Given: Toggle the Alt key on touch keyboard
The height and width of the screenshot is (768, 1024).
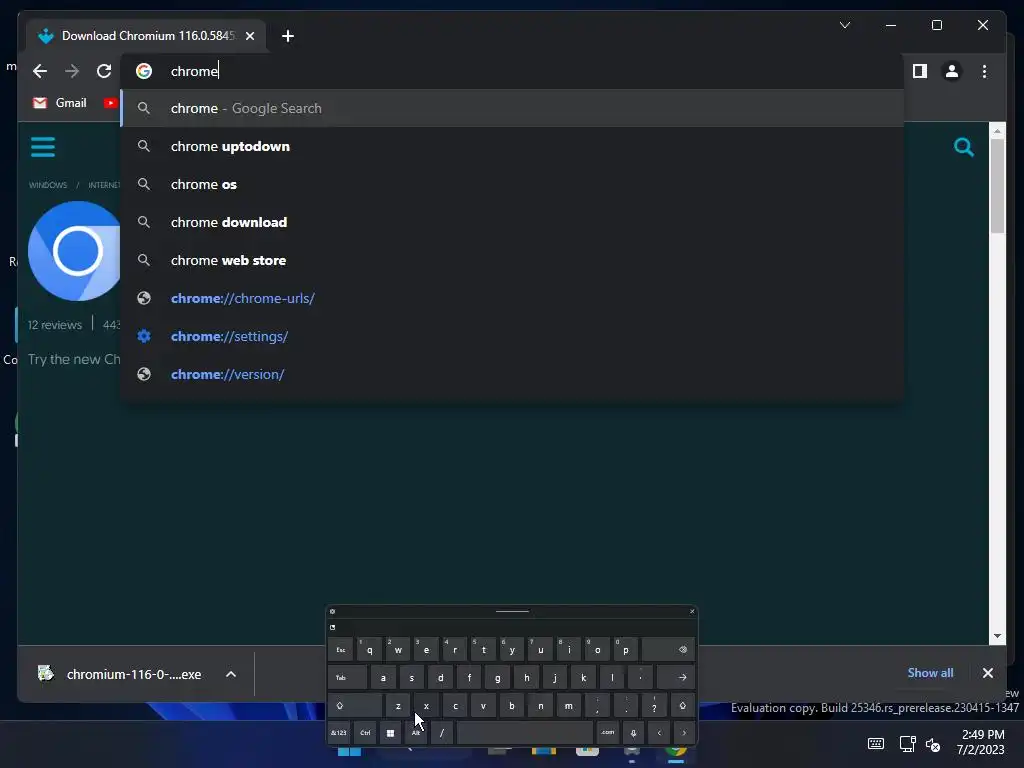Looking at the screenshot, I should [416, 733].
